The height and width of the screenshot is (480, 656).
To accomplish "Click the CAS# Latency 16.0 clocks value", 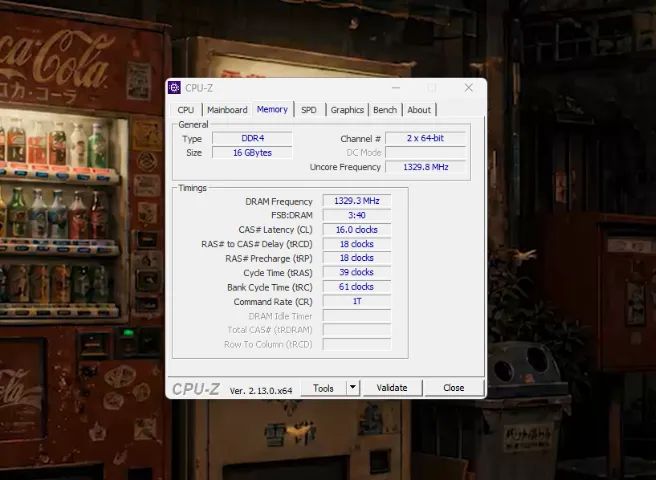I will (x=357, y=230).
